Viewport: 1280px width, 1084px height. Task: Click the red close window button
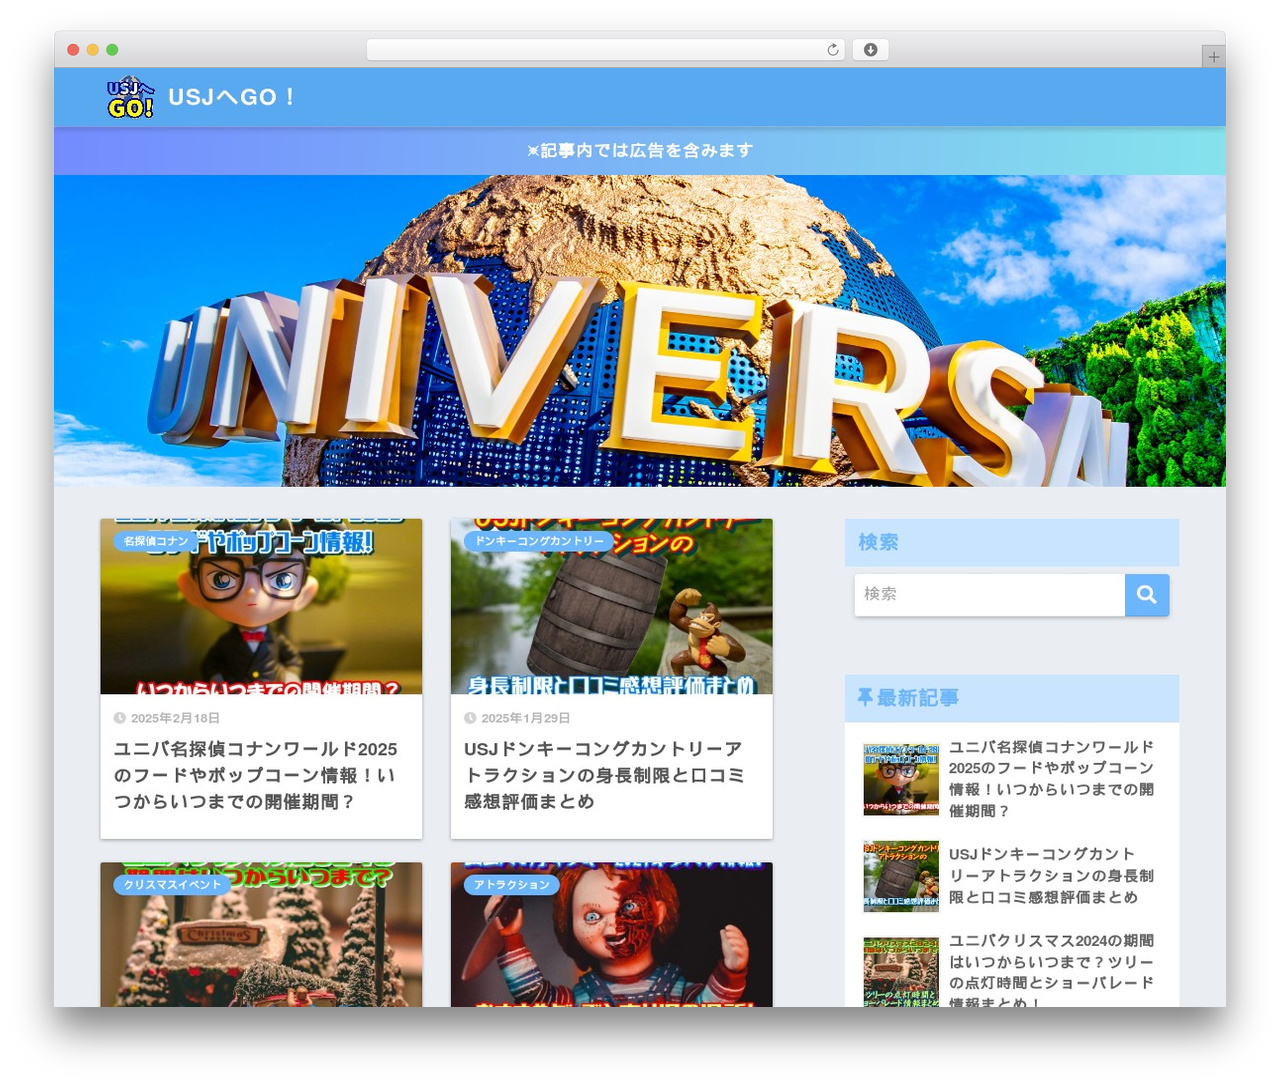coord(73,50)
